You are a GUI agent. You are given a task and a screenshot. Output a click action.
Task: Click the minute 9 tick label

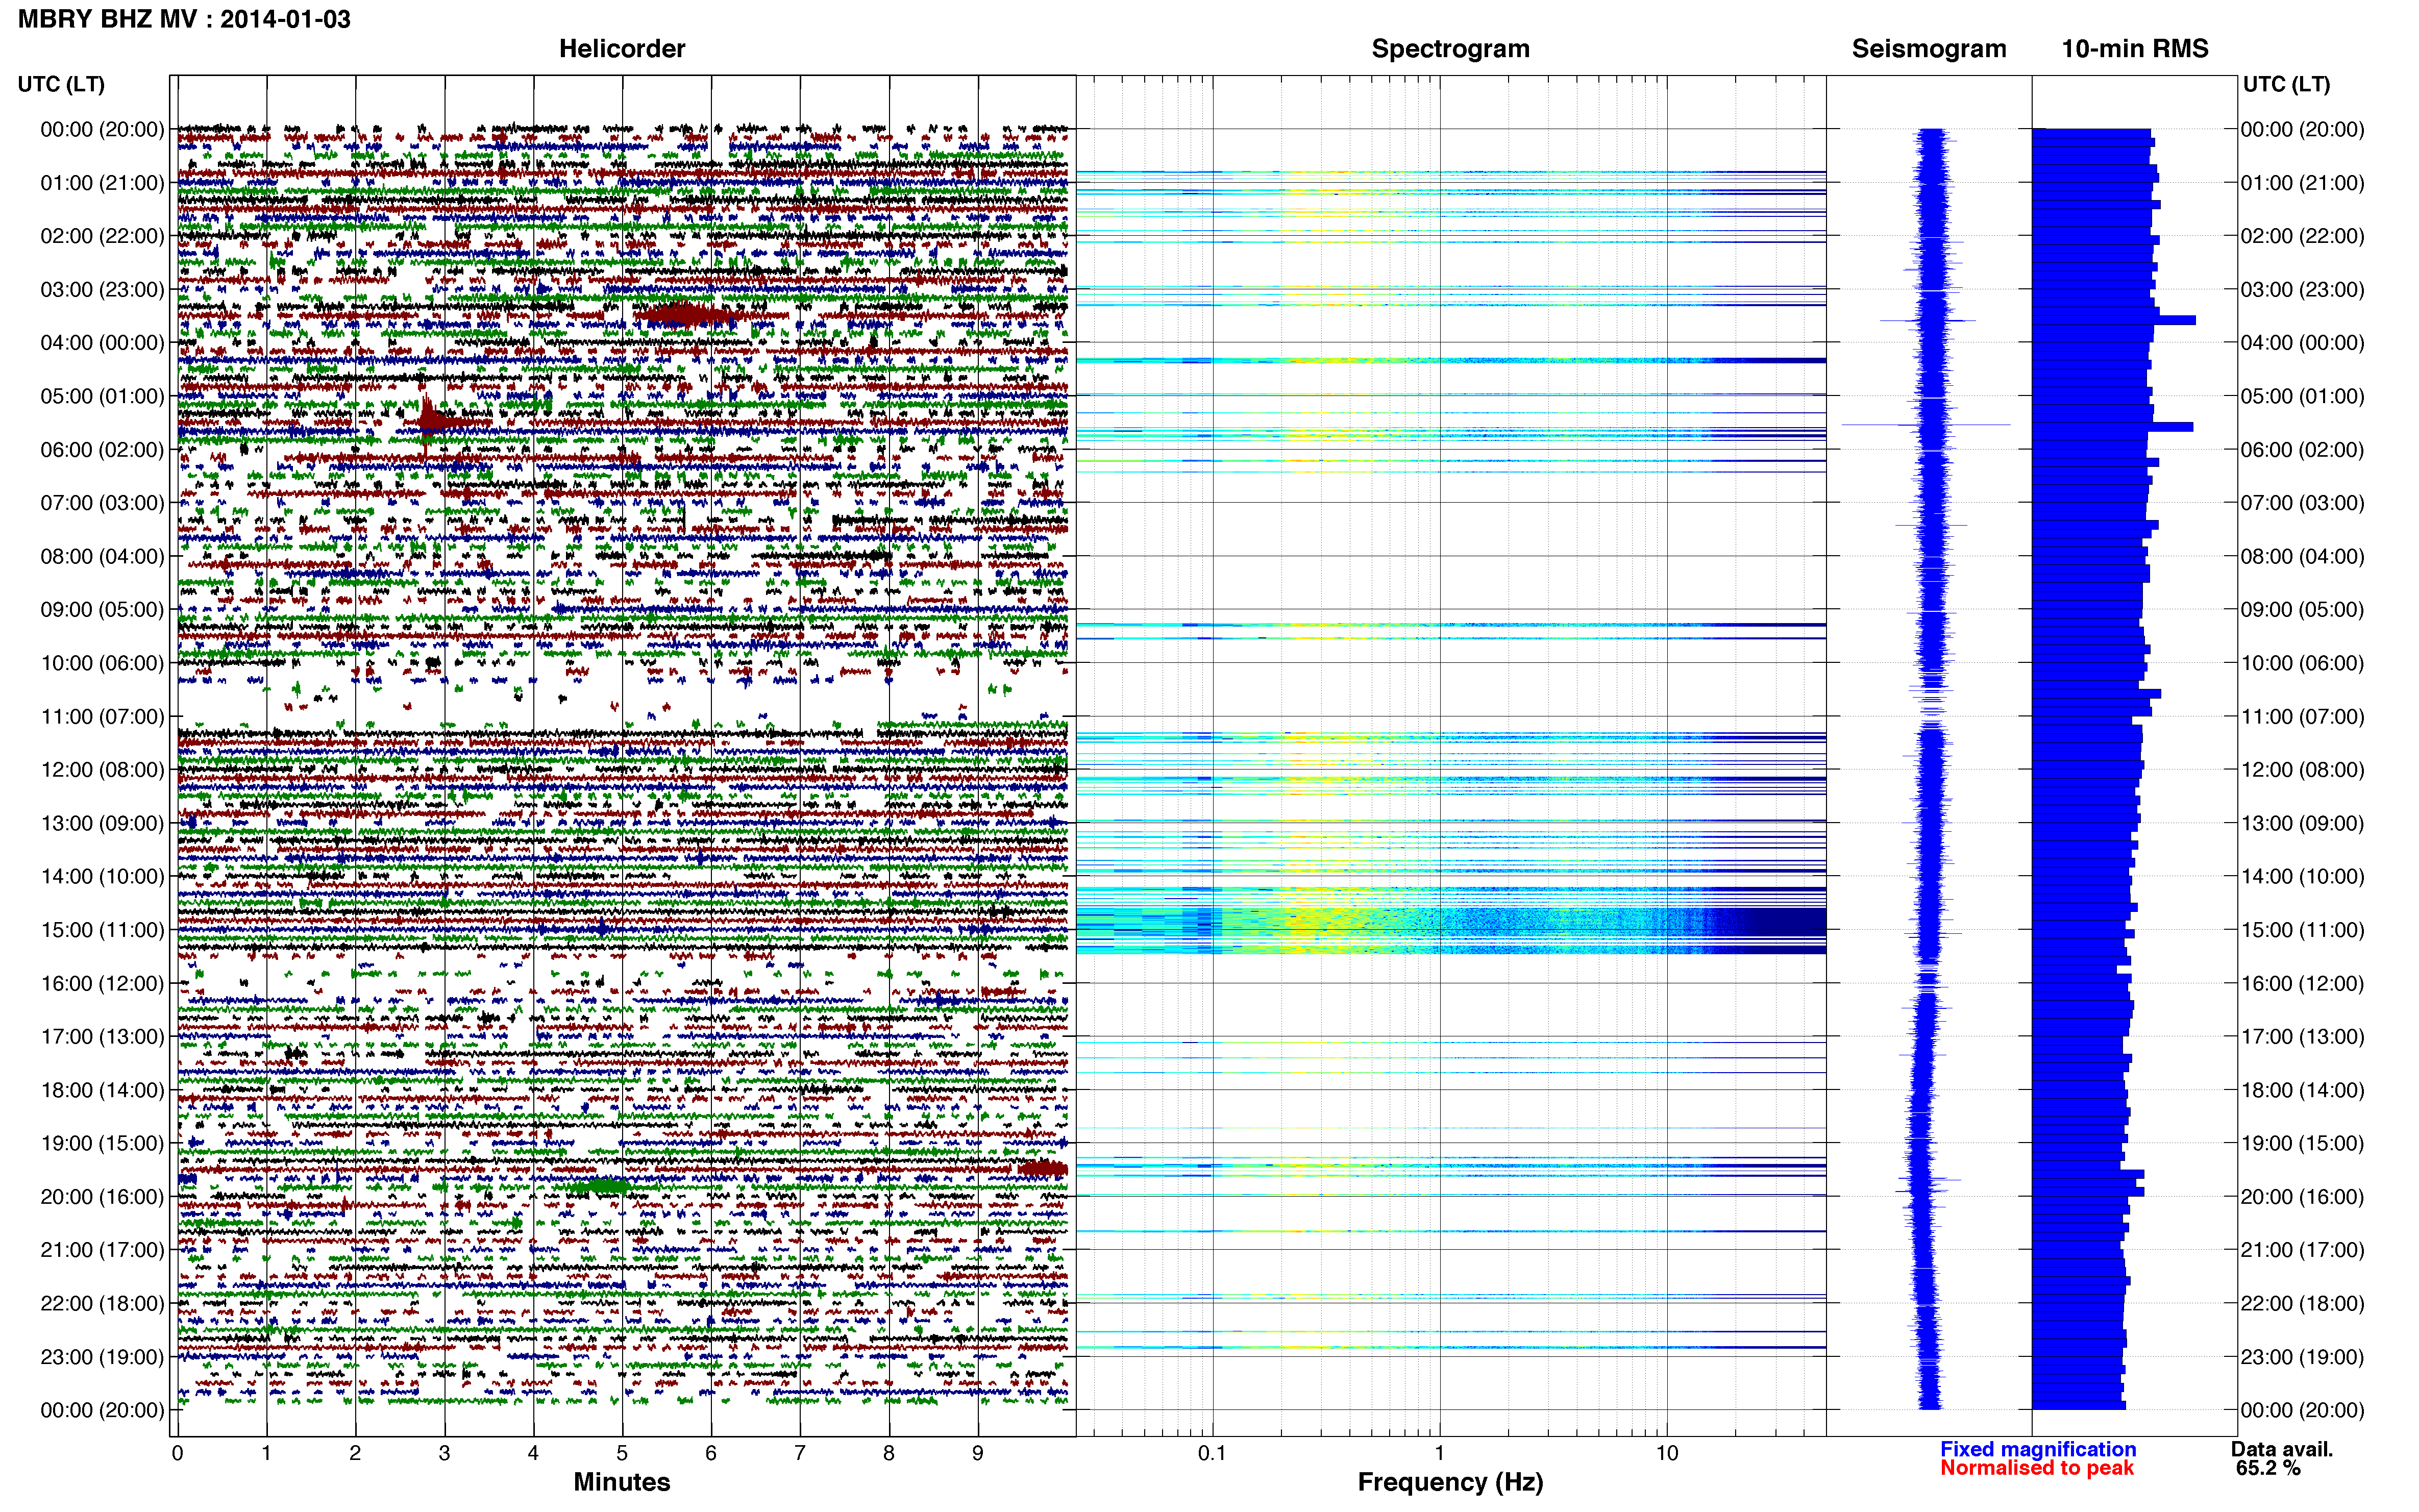pos(978,1453)
